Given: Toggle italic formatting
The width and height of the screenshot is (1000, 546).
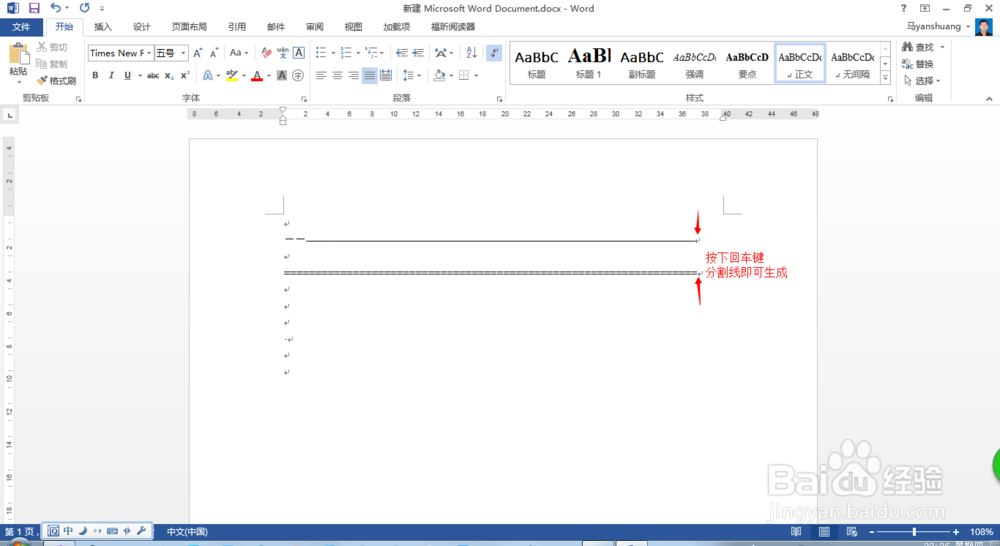Looking at the screenshot, I should [x=111, y=75].
